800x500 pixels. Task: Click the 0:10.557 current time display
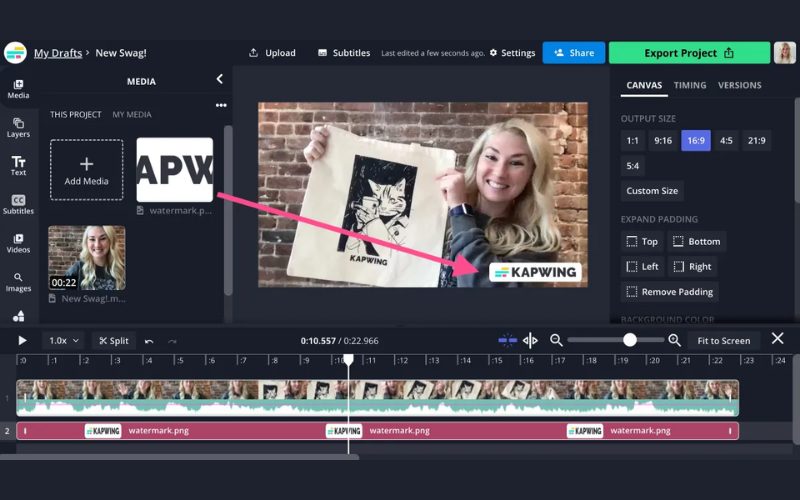[x=318, y=340]
